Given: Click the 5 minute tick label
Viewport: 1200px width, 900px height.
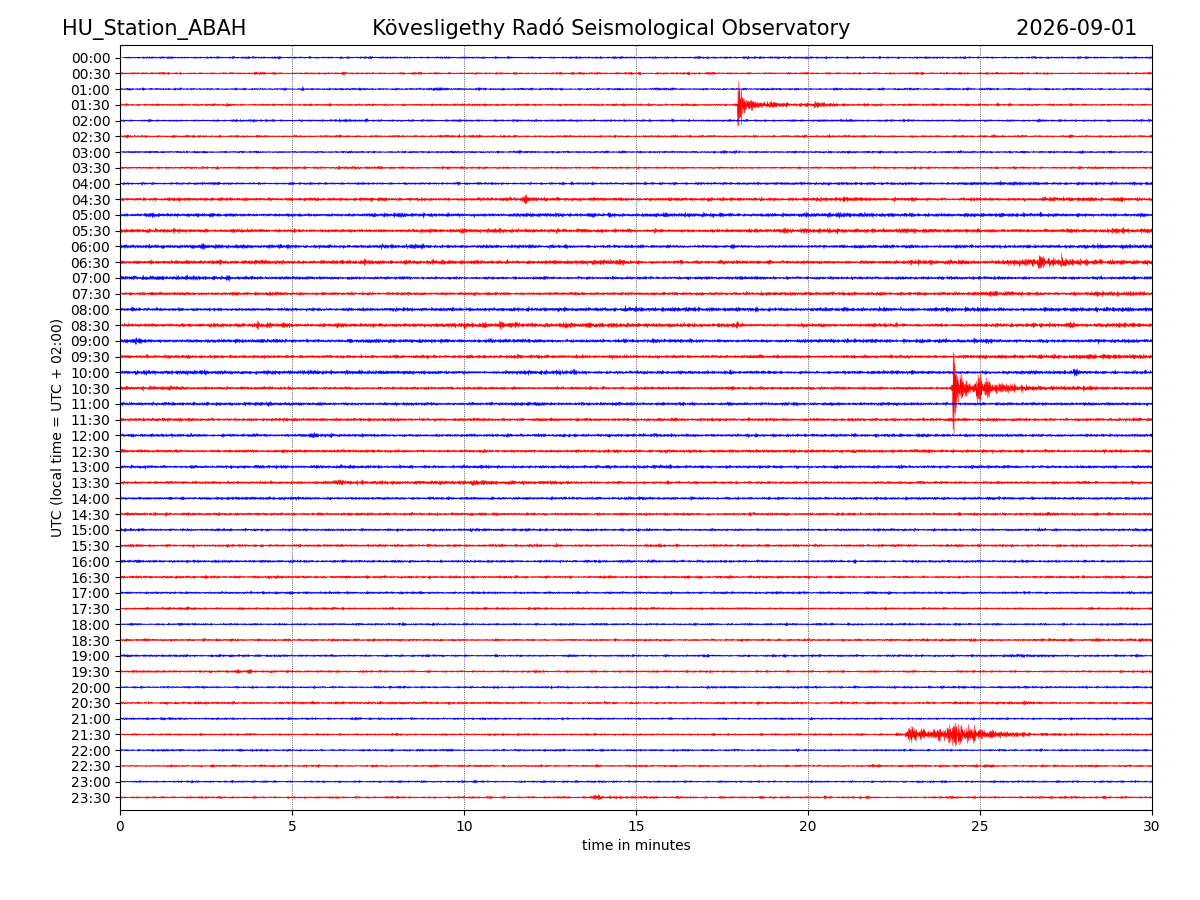Looking at the screenshot, I should pyautogui.click(x=292, y=826).
